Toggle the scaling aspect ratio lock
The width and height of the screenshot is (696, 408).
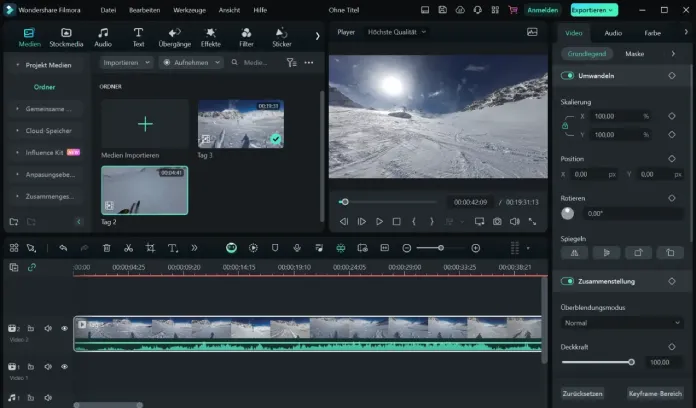pos(565,126)
